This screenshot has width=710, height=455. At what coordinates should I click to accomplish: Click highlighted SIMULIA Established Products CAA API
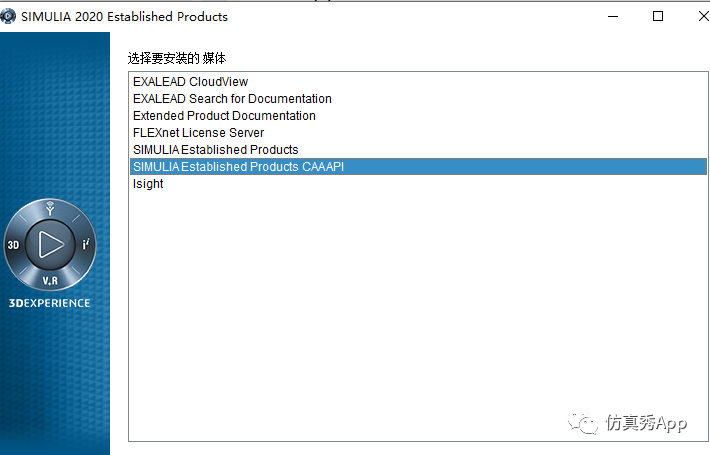click(418, 167)
